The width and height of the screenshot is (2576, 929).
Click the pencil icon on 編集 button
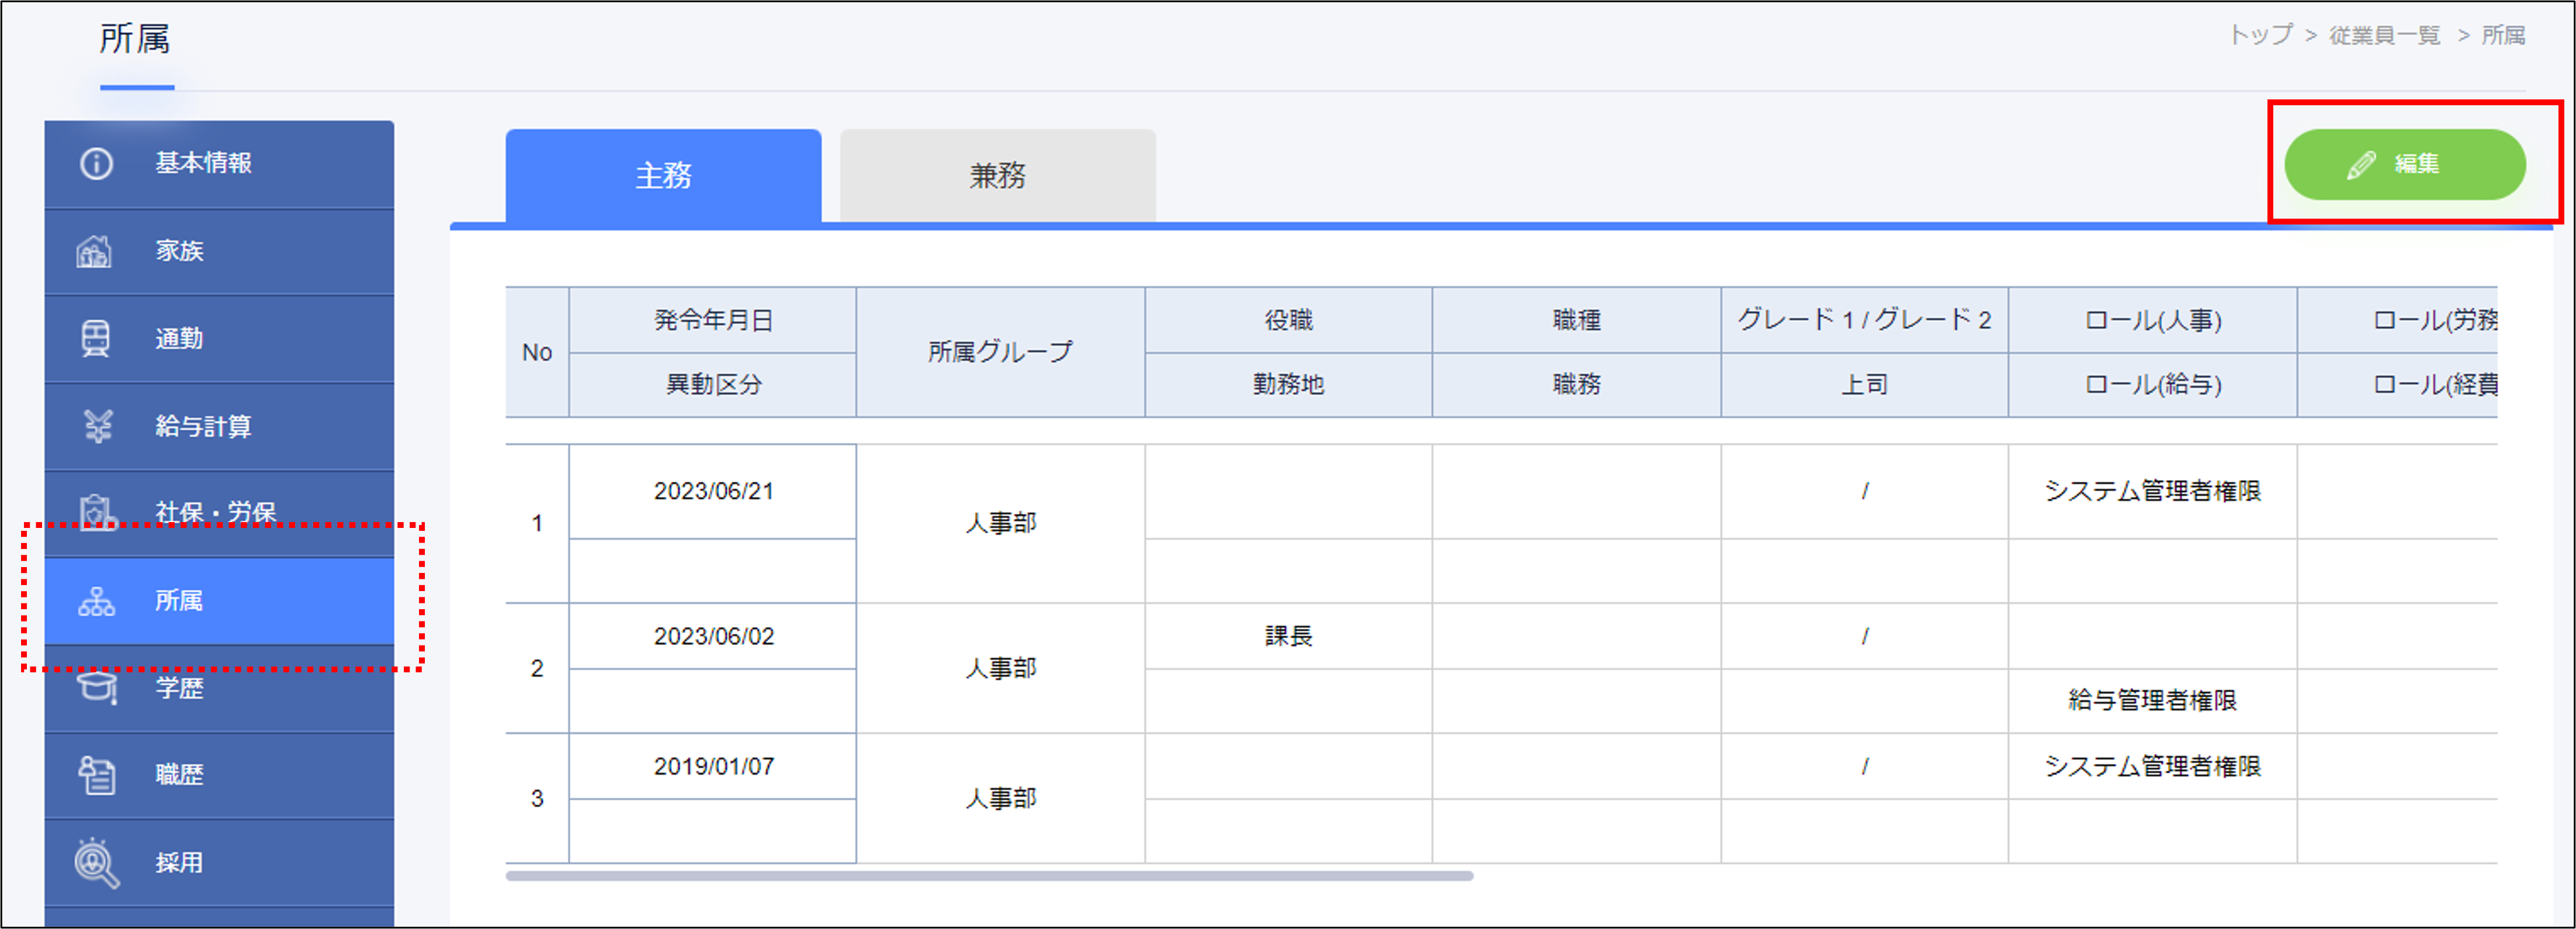[x=2360, y=165]
